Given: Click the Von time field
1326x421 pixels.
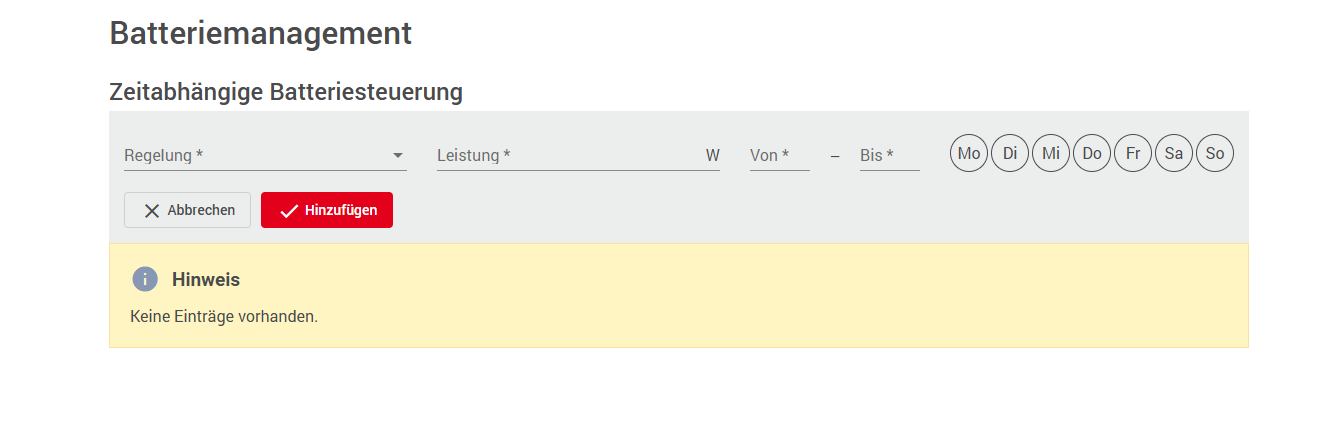Looking at the screenshot, I should pyautogui.click(x=779, y=155).
